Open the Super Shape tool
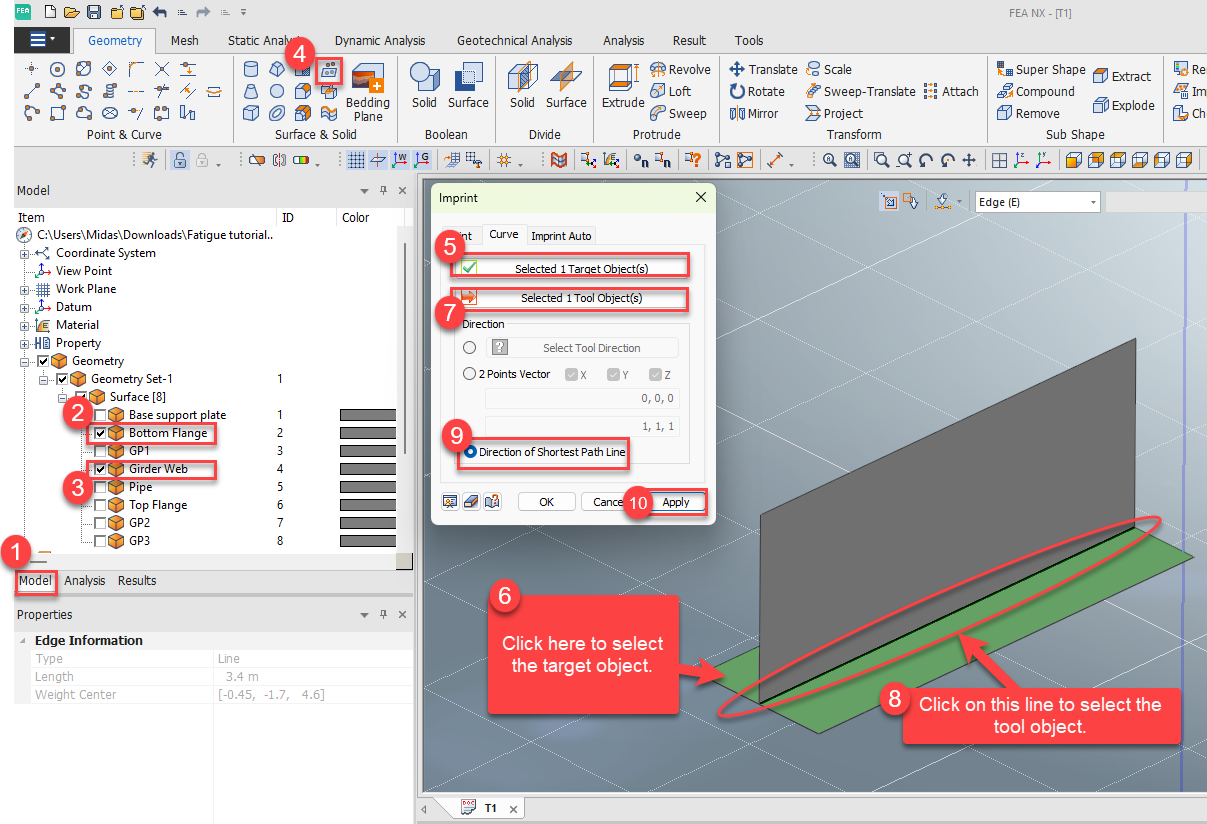This screenshot has height=824, width=1207. point(1041,69)
